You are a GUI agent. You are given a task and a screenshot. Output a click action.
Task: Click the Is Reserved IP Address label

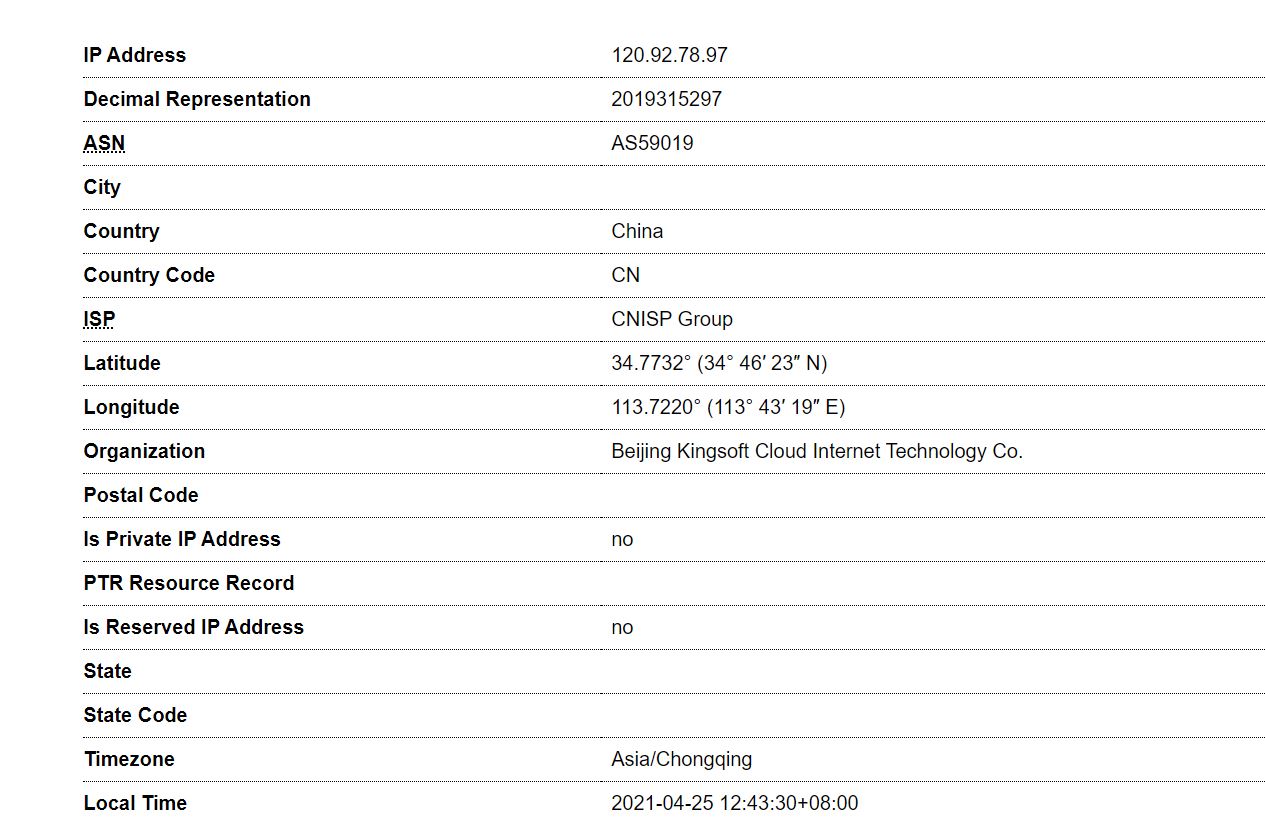[x=194, y=627]
